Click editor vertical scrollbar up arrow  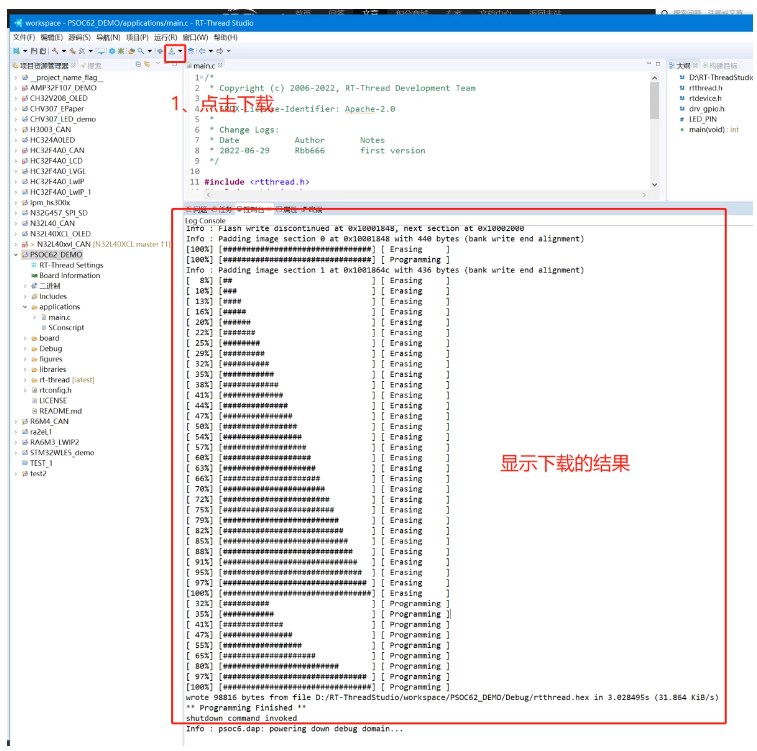[655, 78]
